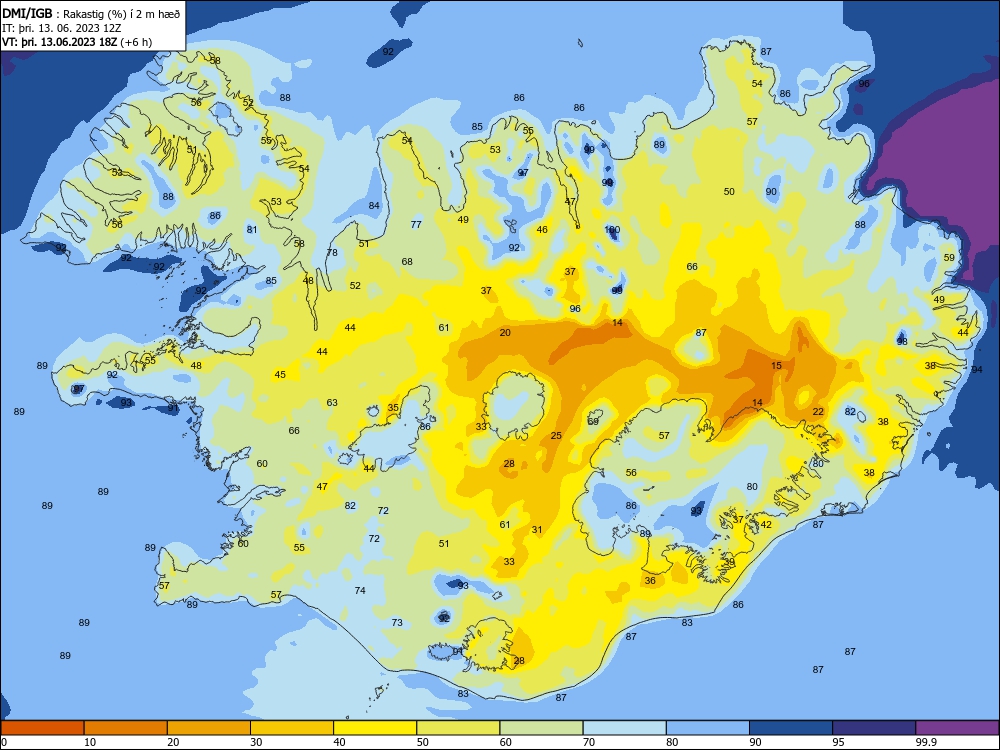Viewport: 1000px width, 750px height.
Task: Click the map value '77' in the north
Action: tap(416, 224)
